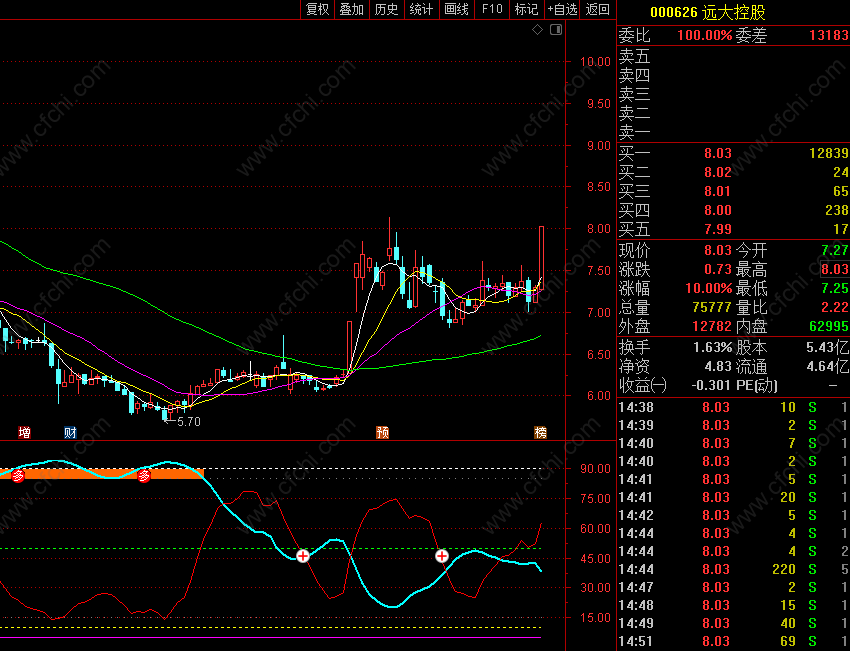Click the second 多 signal marker
850x651 pixels.
(x=144, y=476)
